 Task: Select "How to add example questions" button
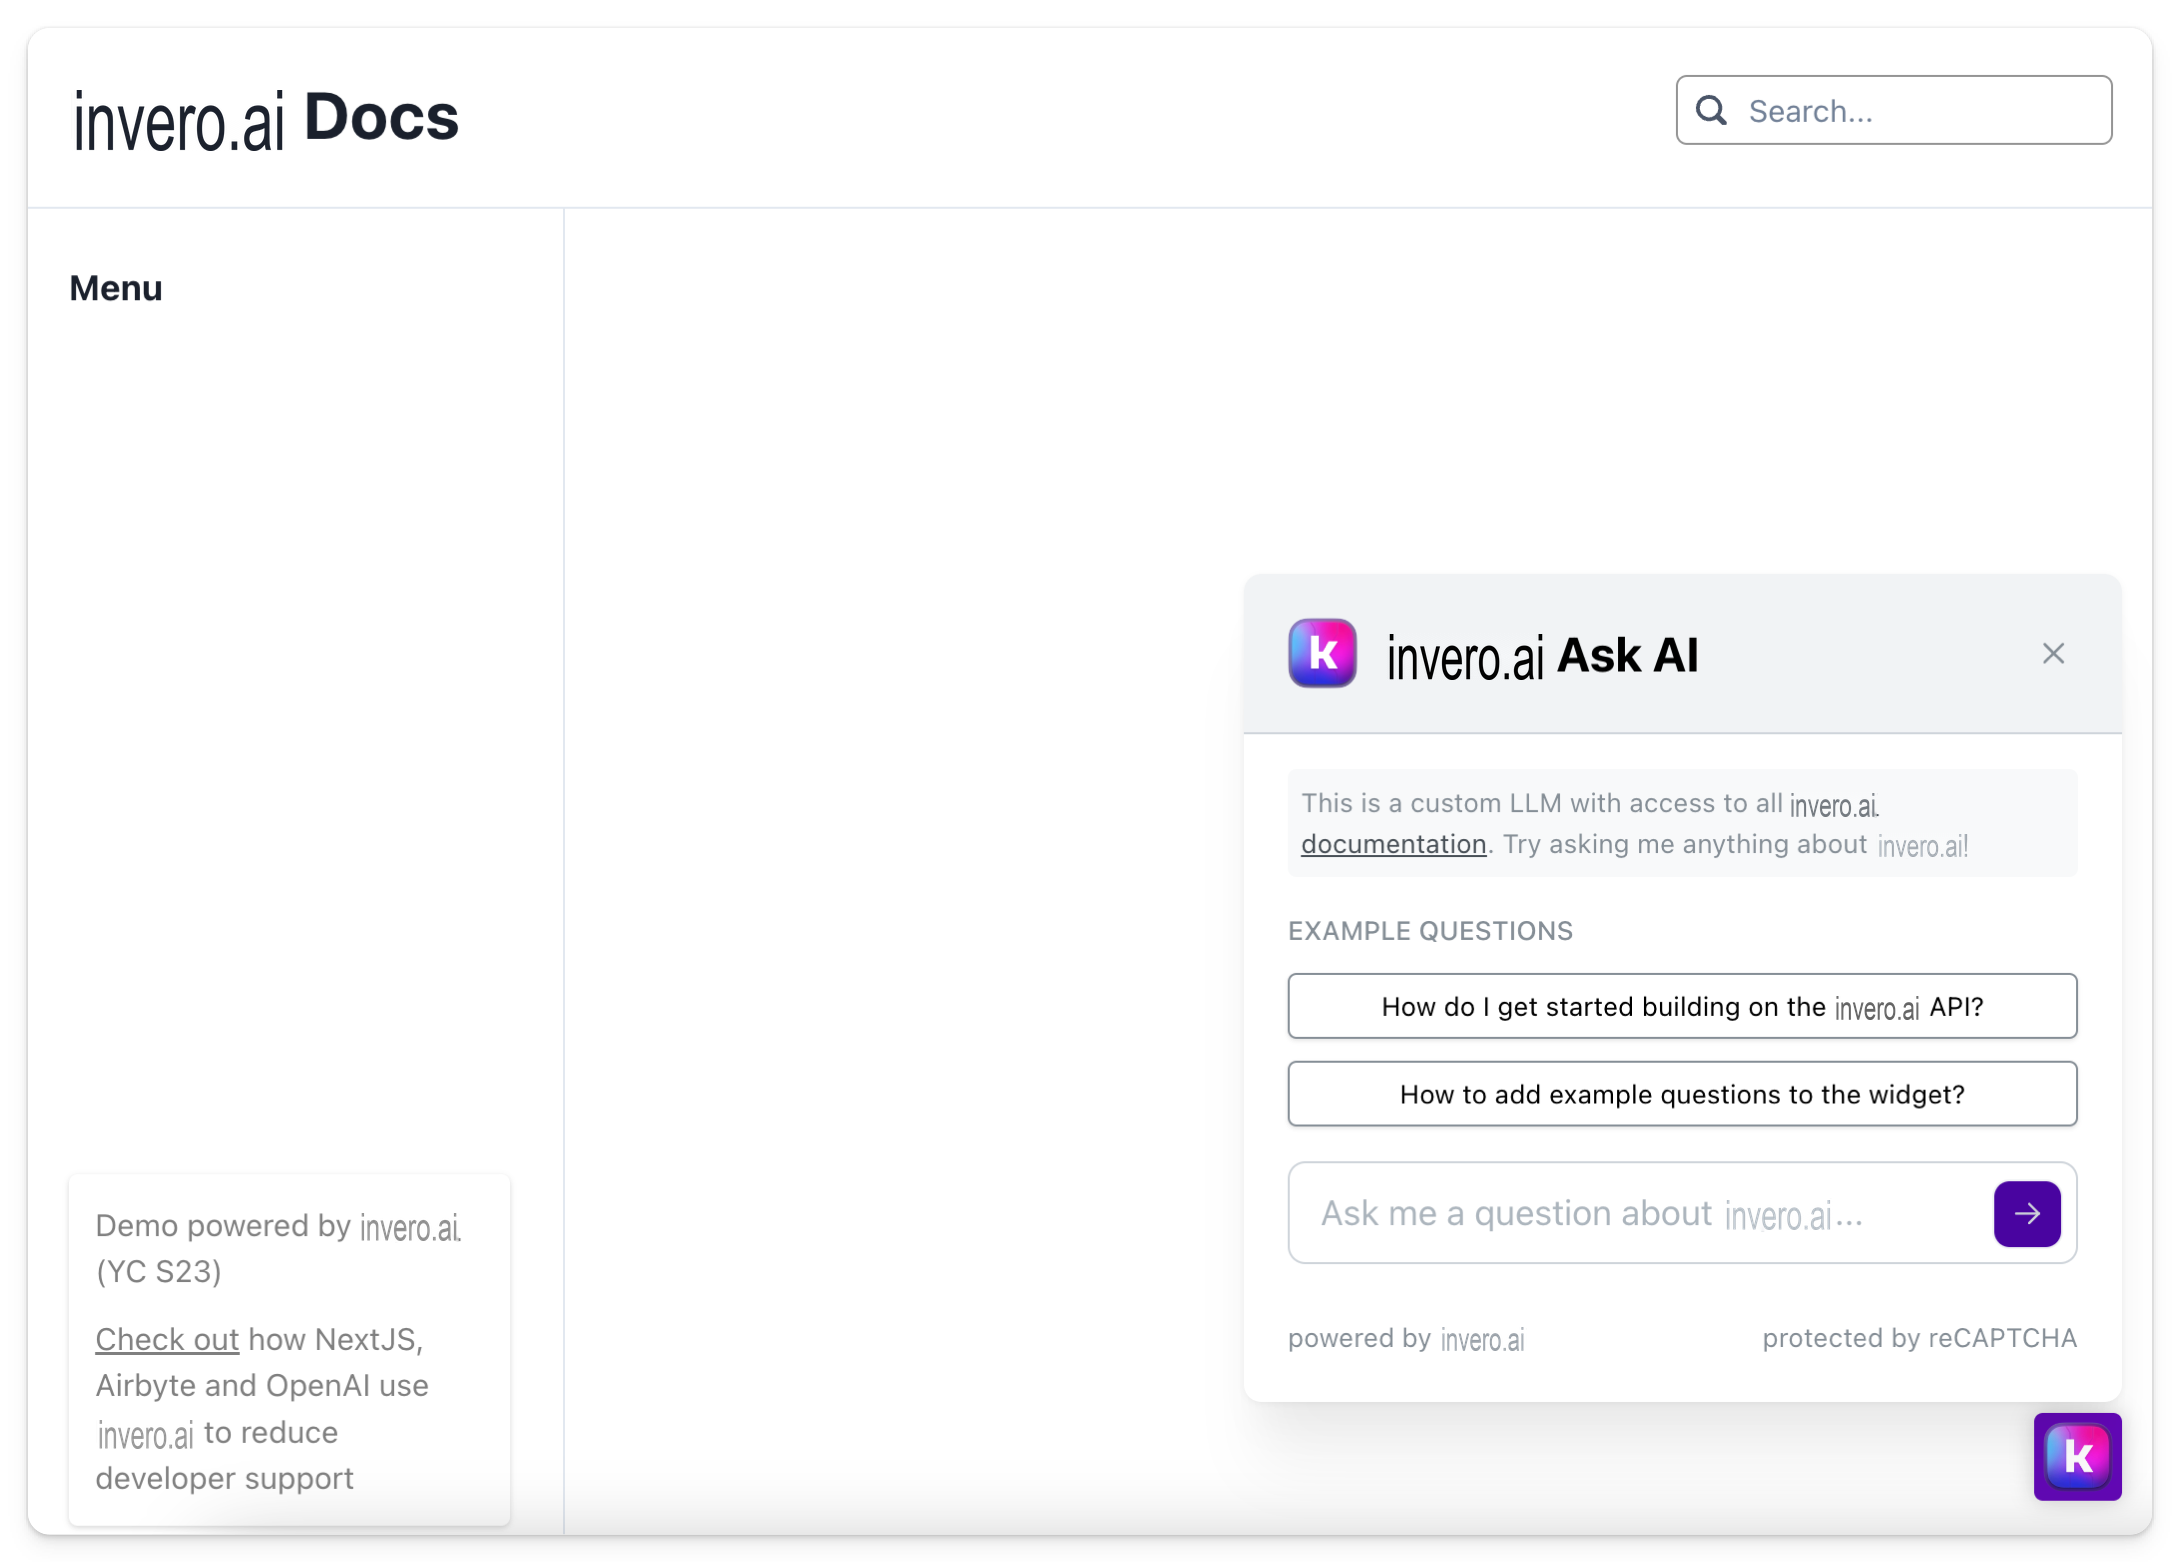(1682, 1094)
